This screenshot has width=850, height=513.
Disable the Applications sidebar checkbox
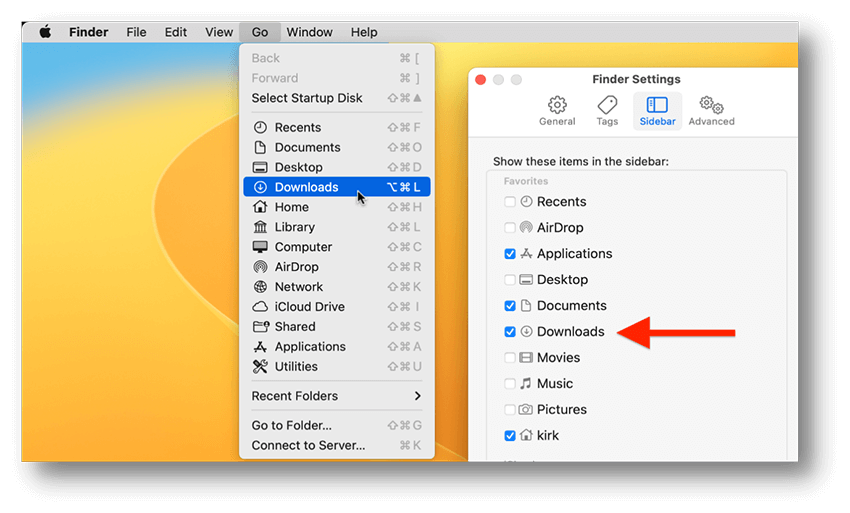[510, 254]
